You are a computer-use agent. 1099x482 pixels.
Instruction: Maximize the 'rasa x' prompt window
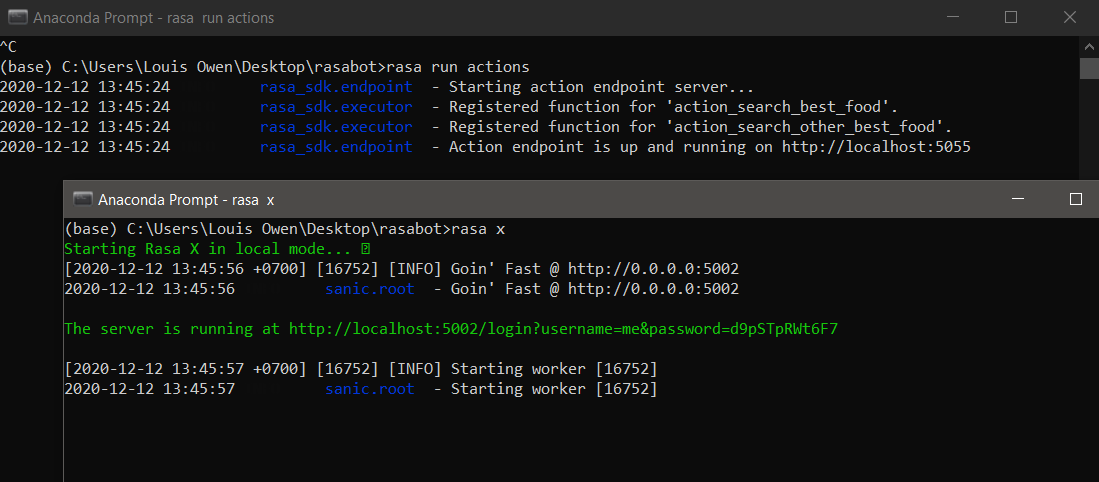(x=1076, y=200)
